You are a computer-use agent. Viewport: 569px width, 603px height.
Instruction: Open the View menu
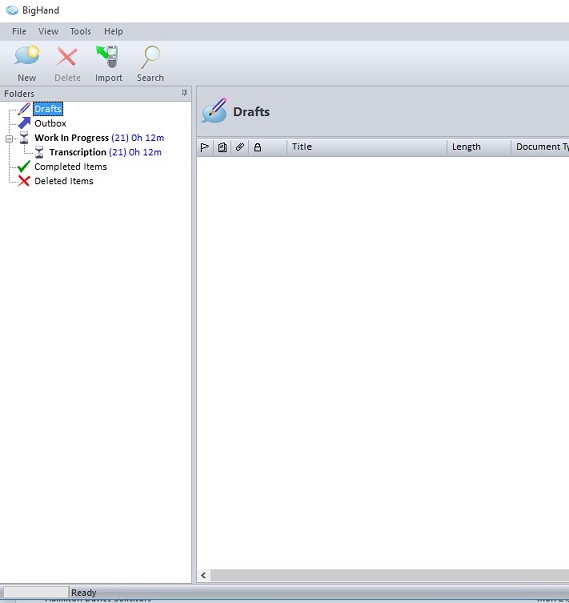point(48,32)
